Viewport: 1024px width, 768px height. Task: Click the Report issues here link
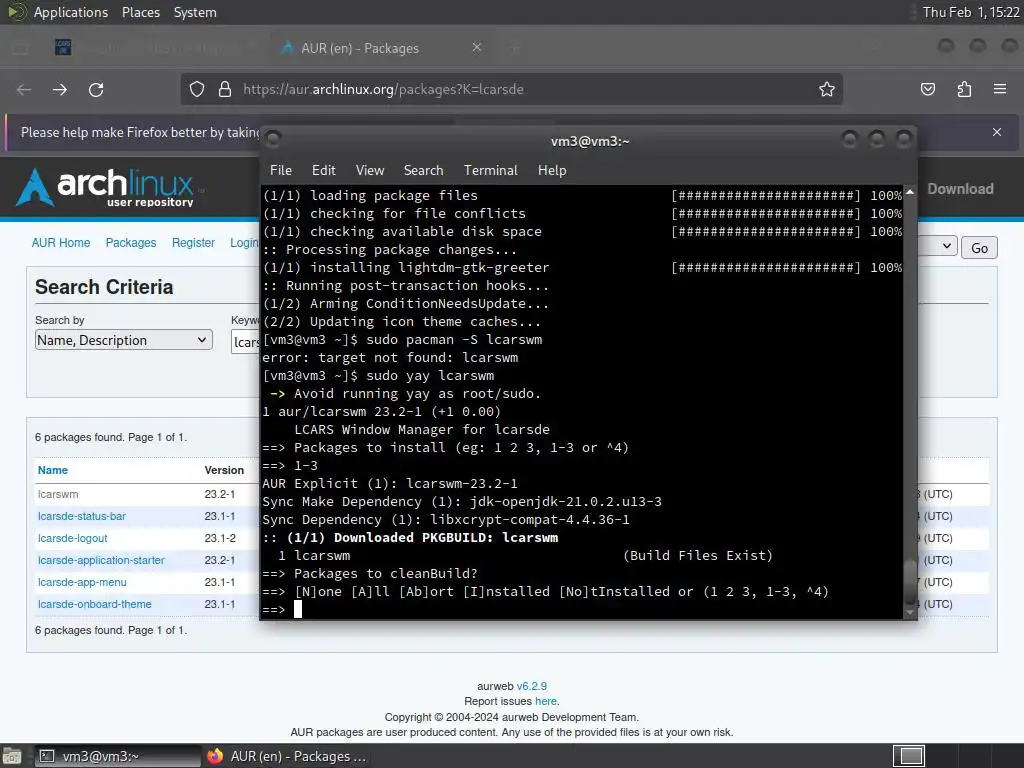pos(546,701)
